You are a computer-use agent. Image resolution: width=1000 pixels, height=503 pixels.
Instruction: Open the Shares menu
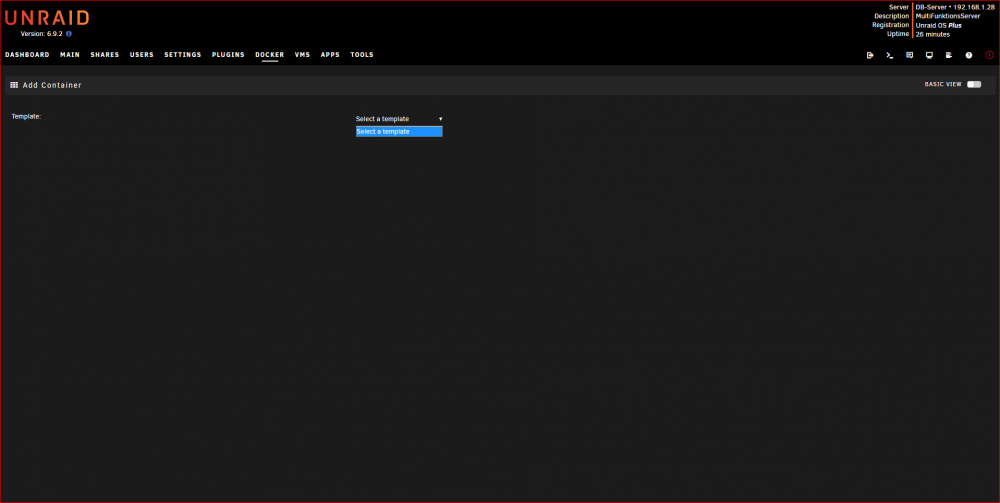[x=105, y=55]
